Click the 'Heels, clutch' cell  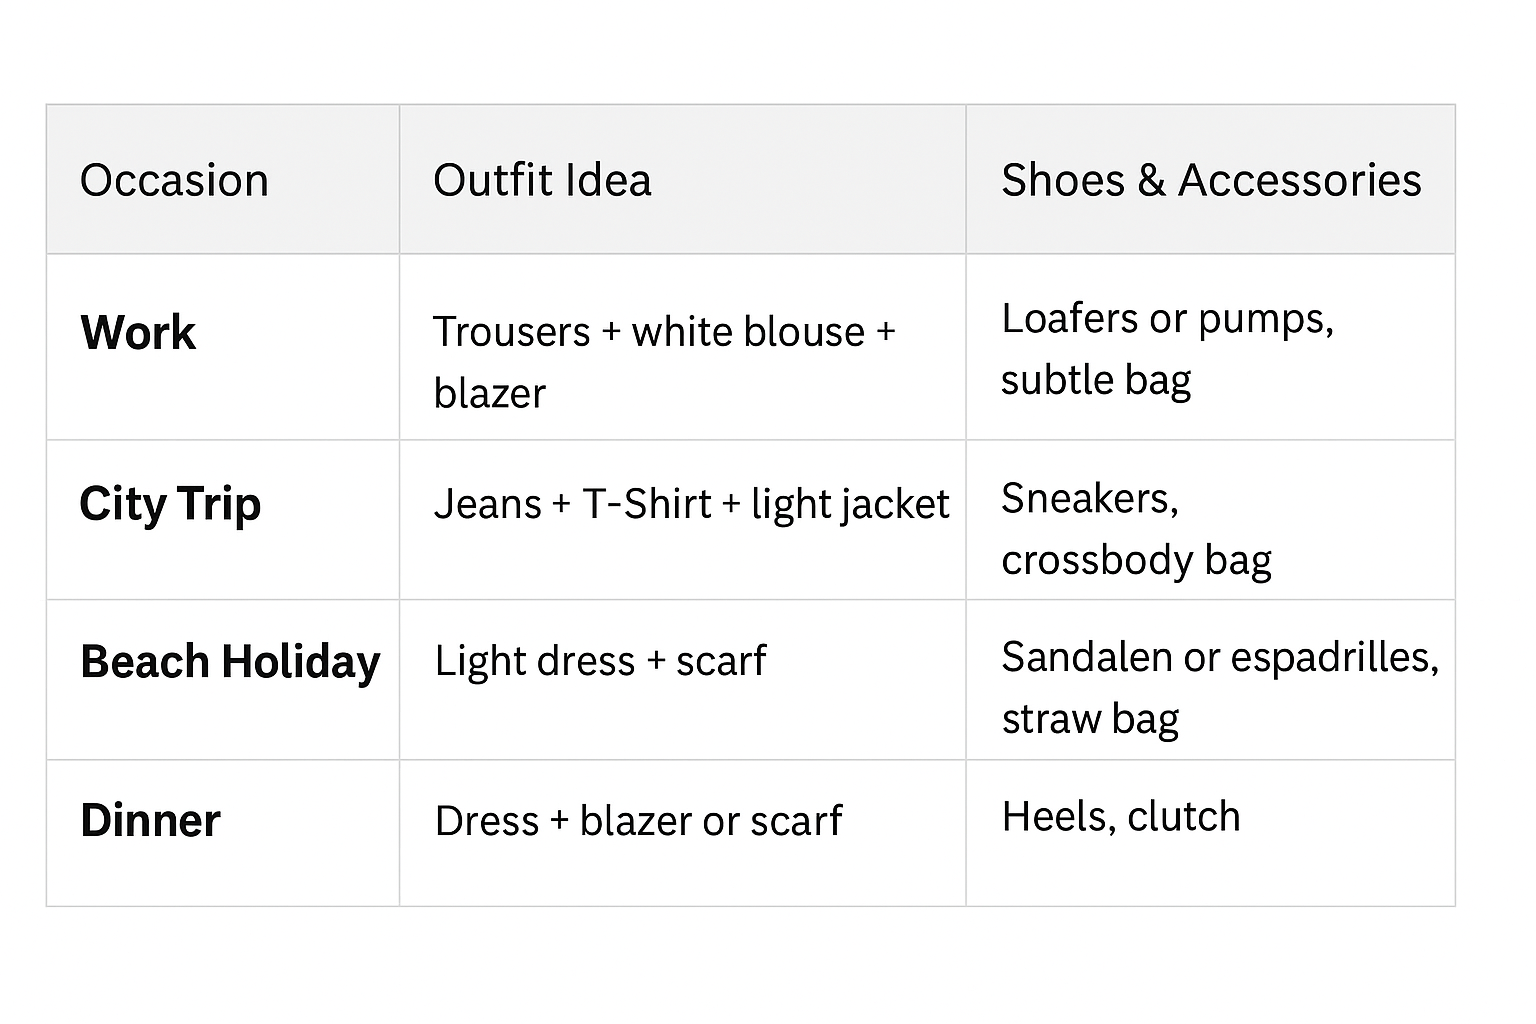point(1120,817)
